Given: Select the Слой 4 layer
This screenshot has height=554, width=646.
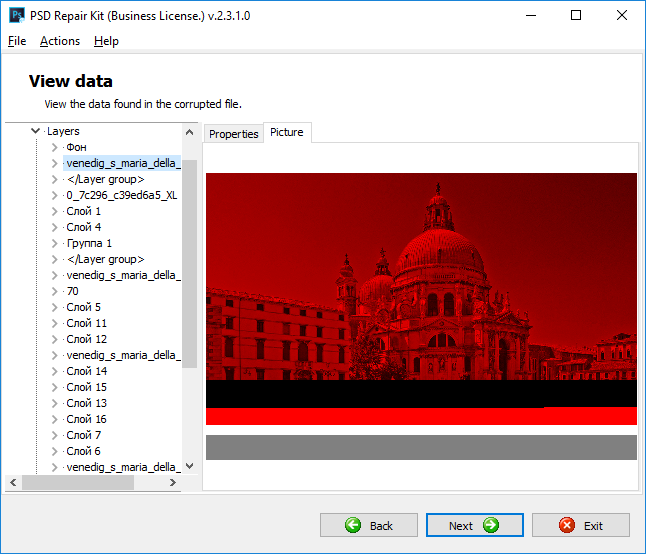Looking at the screenshot, I should pos(84,227).
